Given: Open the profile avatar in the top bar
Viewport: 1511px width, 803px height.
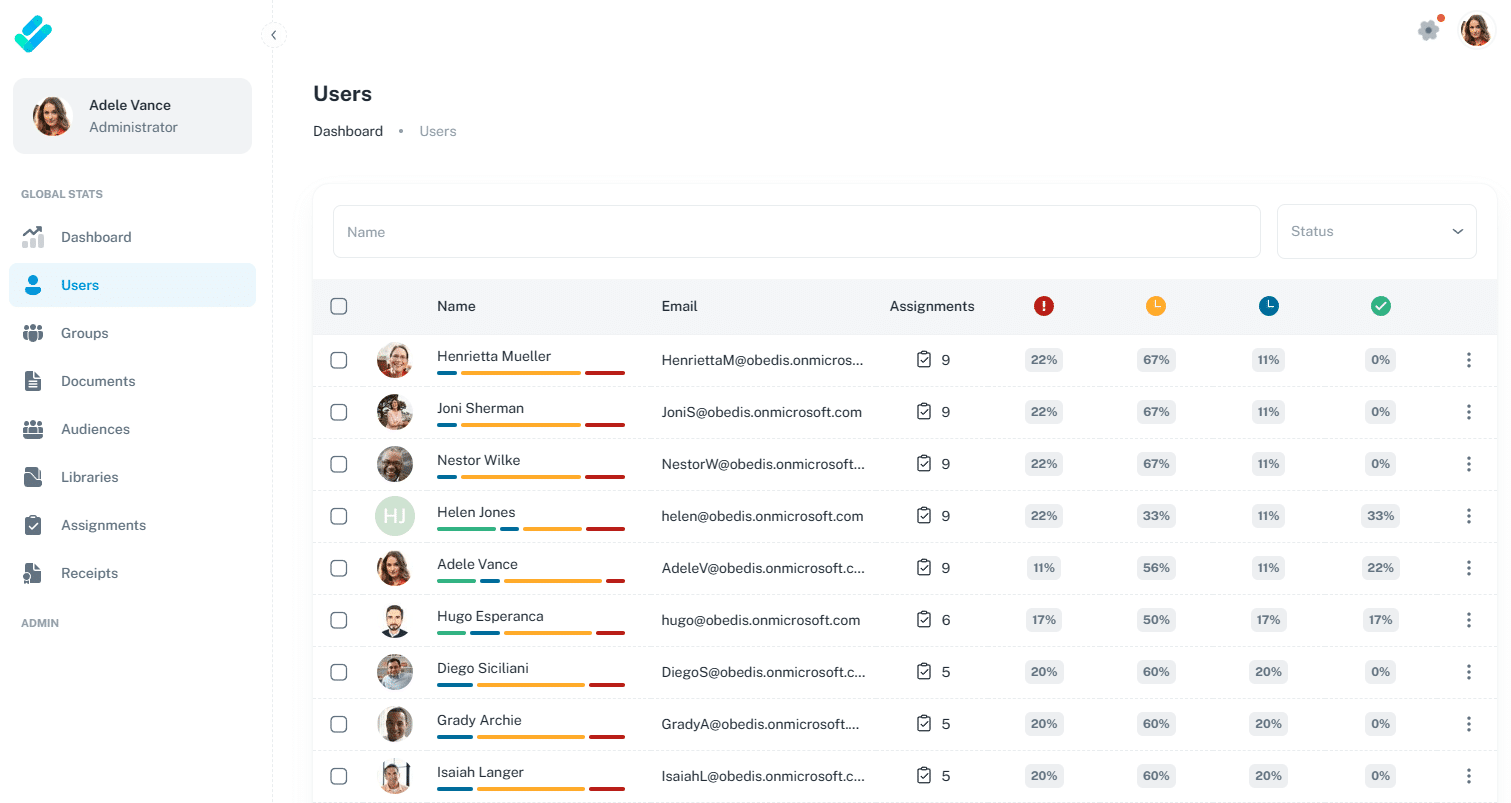Looking at the screenshot, I should click(1476, 31).
